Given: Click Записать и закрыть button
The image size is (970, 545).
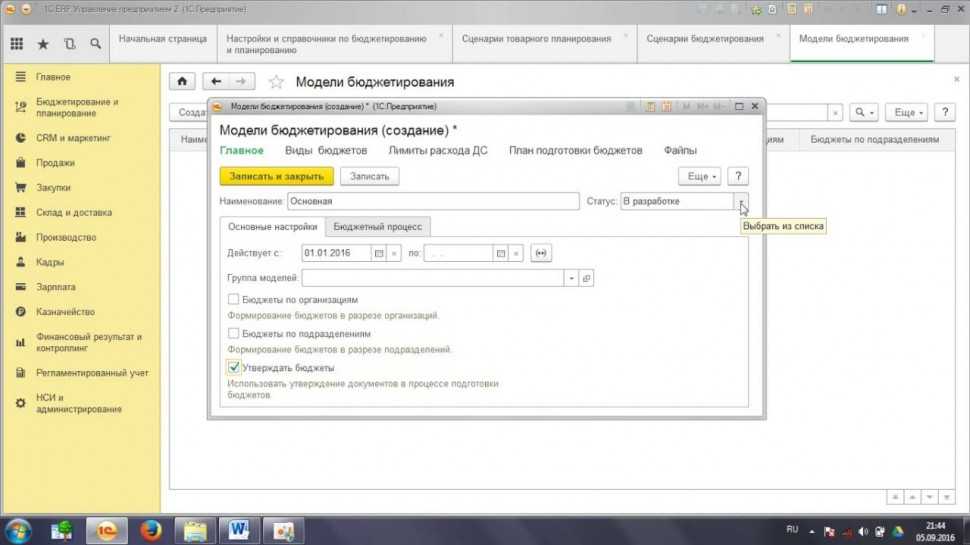Looking at the screenshot, I should click(277, 176).
